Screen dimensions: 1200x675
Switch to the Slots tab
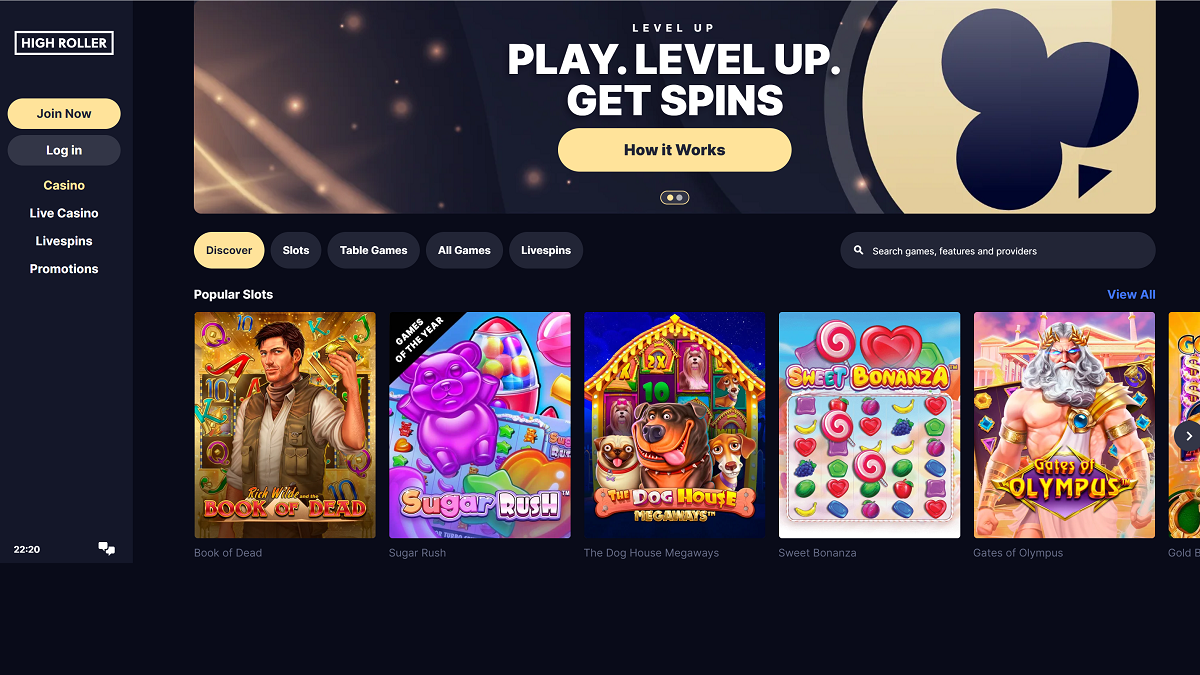296,250
